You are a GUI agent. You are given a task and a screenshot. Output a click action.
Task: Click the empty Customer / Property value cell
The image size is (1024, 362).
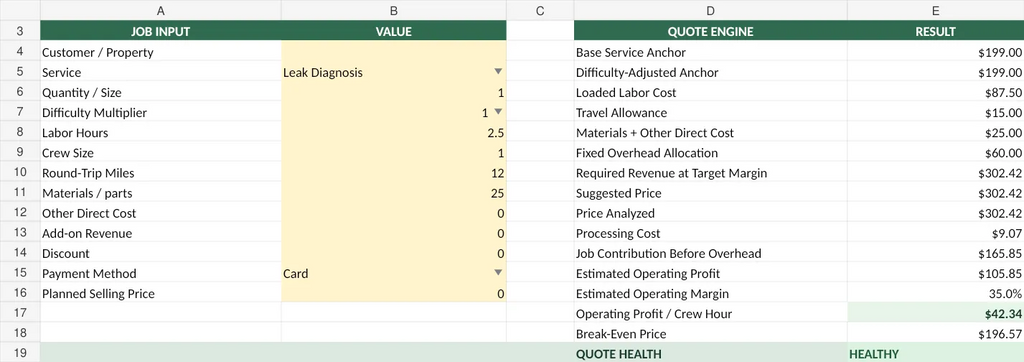tap(394, 52)
